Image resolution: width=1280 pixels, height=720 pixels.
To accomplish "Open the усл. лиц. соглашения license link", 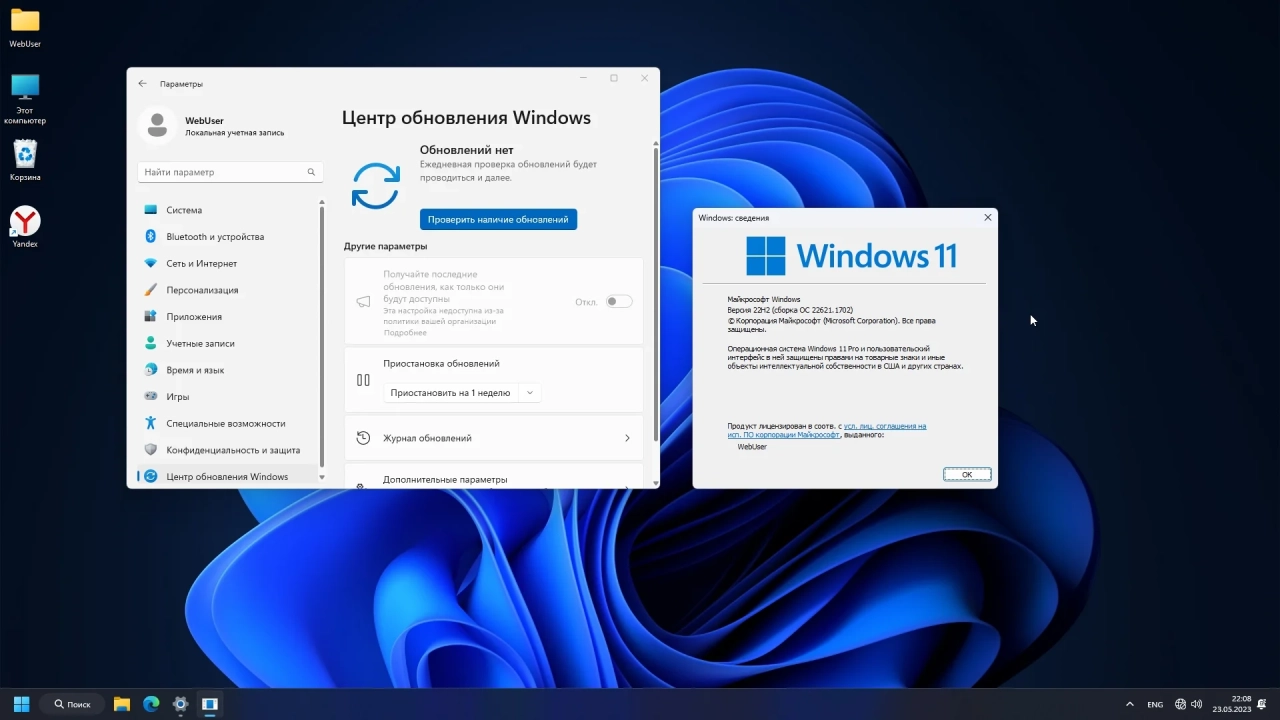I will (885, 426).
